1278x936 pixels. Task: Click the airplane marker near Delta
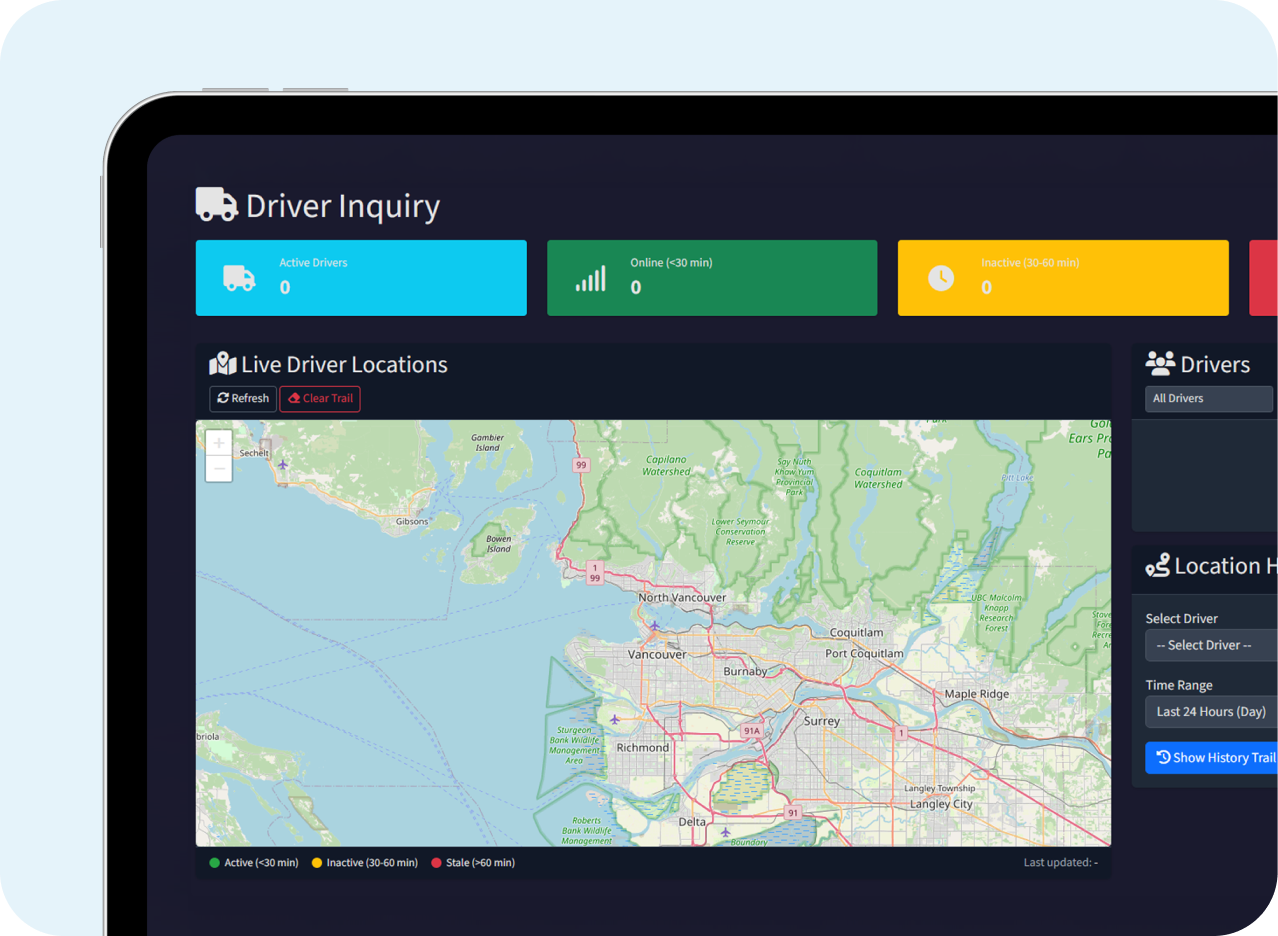(726, 831)
